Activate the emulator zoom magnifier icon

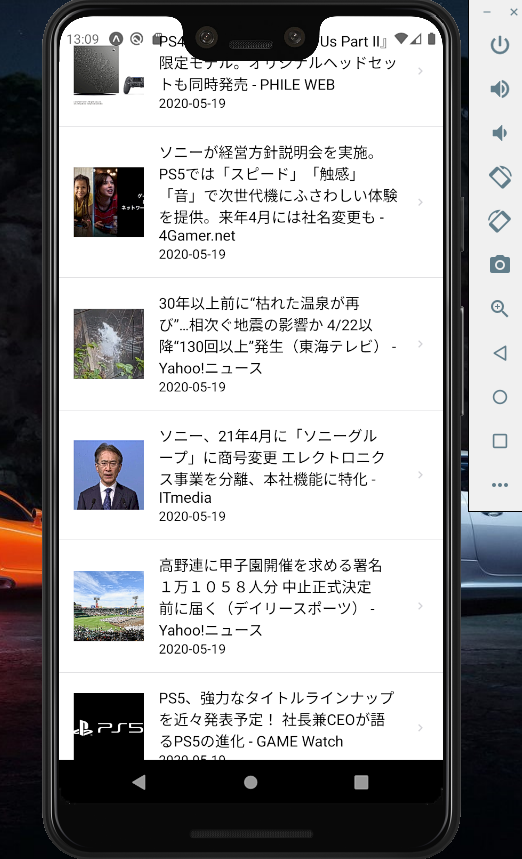click(500, 308)
